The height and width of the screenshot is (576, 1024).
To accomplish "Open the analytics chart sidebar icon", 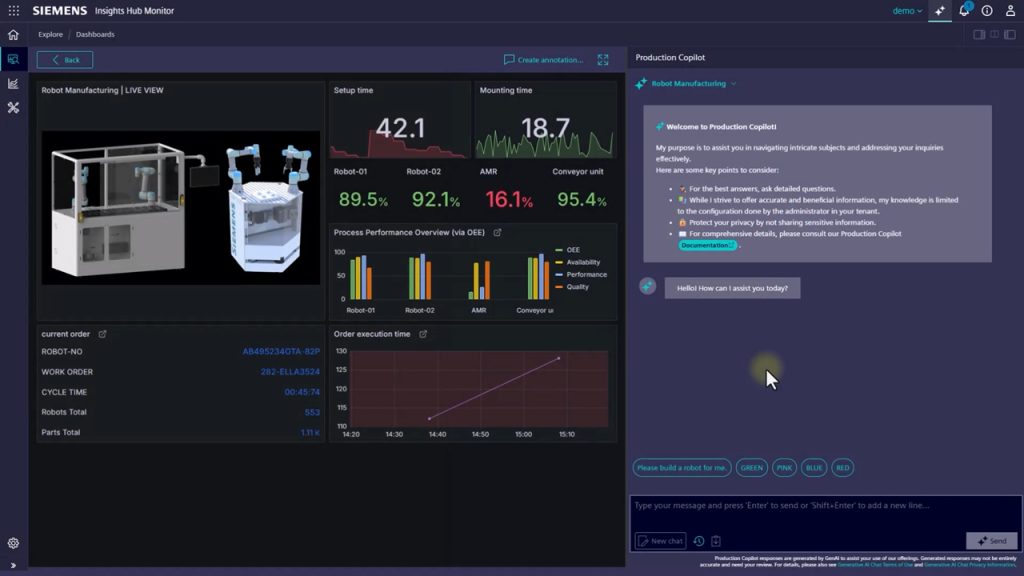I will 13,84.
